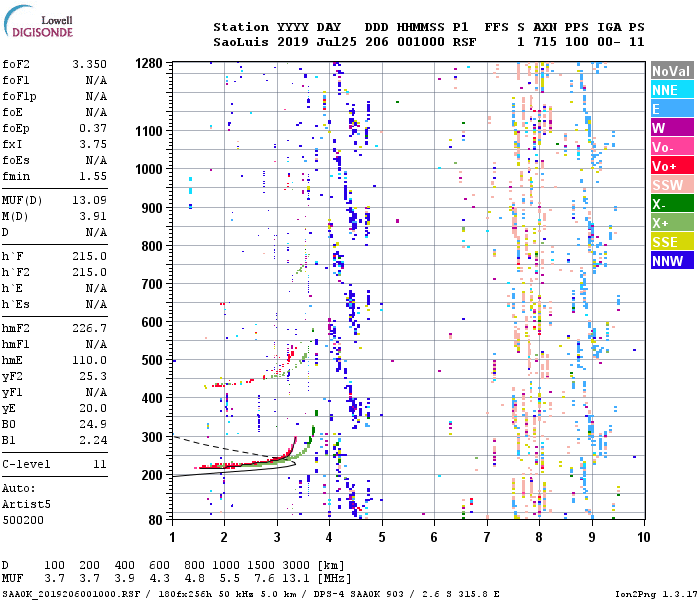Select the Vo+ red legend swatch
Screen dimensions: 700x600
click(672, 166)
